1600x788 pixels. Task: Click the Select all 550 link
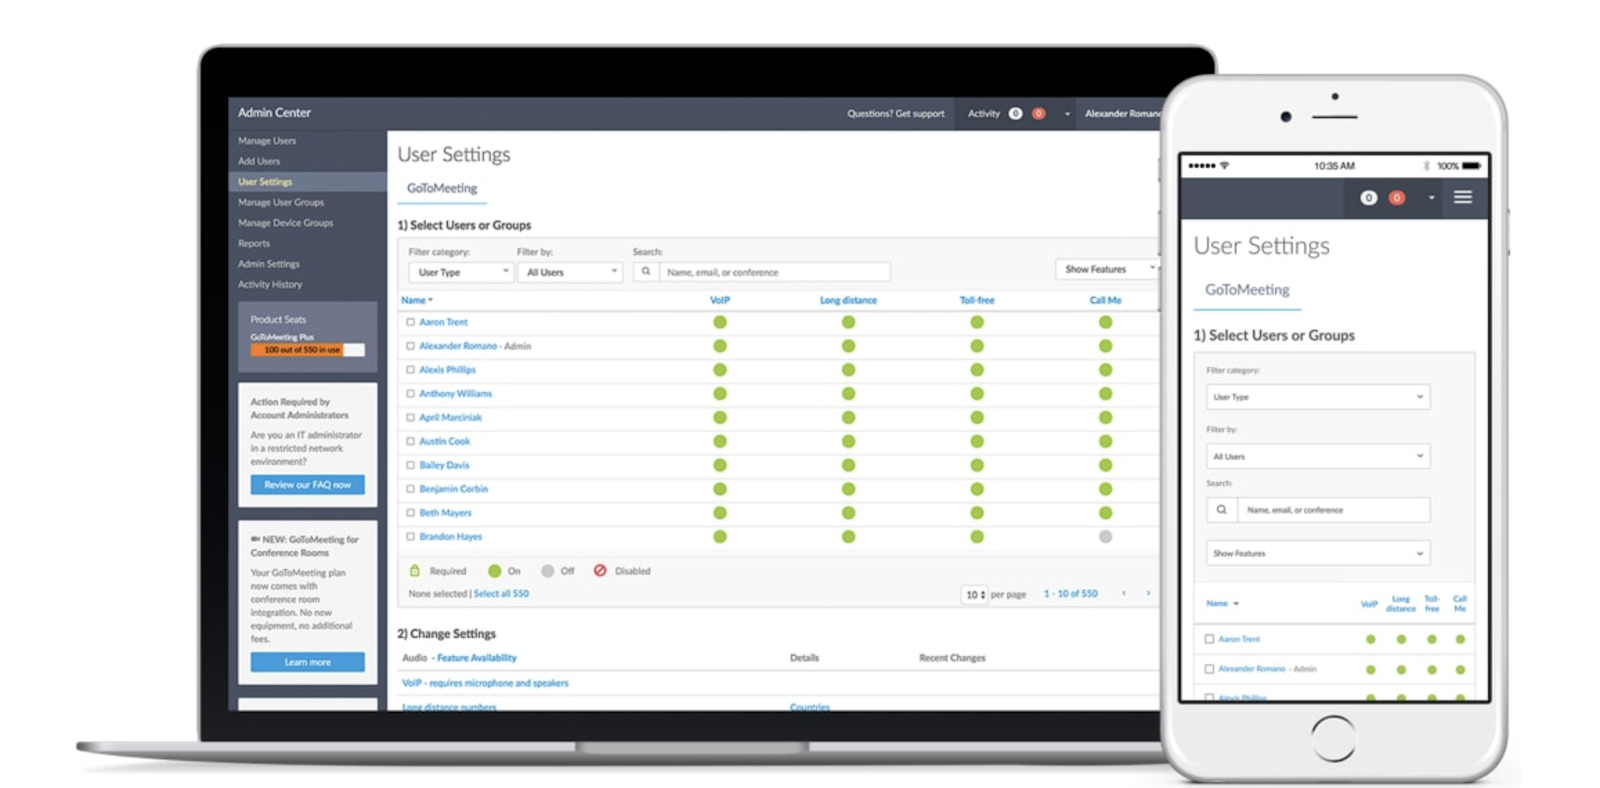pos(501,593)
